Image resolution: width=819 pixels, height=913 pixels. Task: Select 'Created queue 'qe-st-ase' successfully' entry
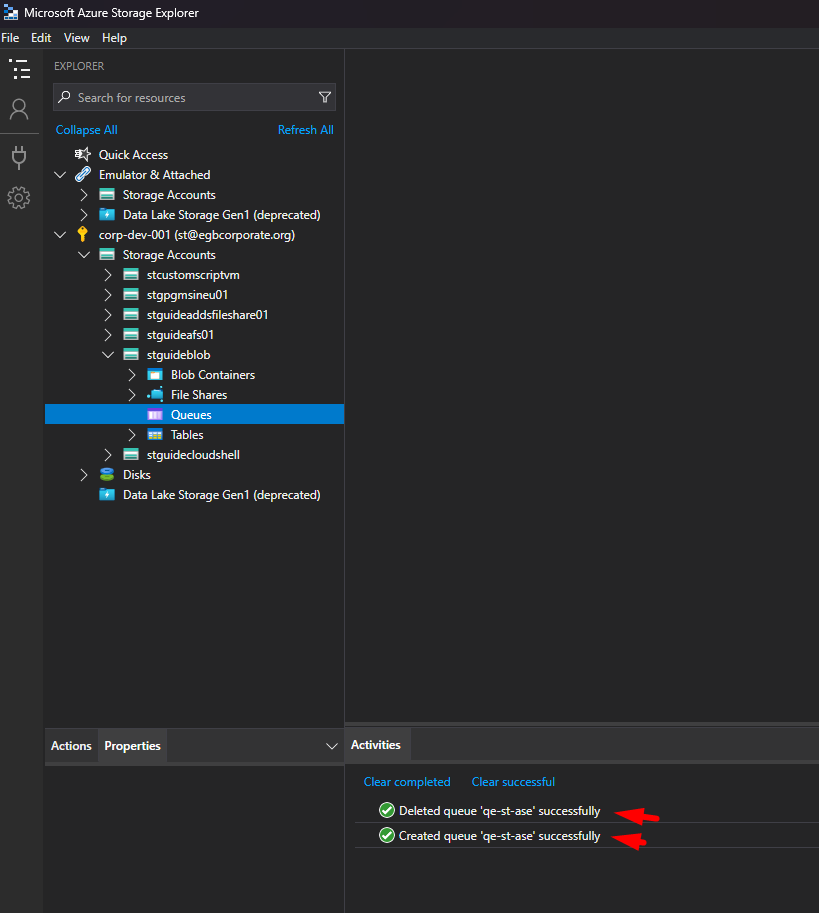pos(499,836)
